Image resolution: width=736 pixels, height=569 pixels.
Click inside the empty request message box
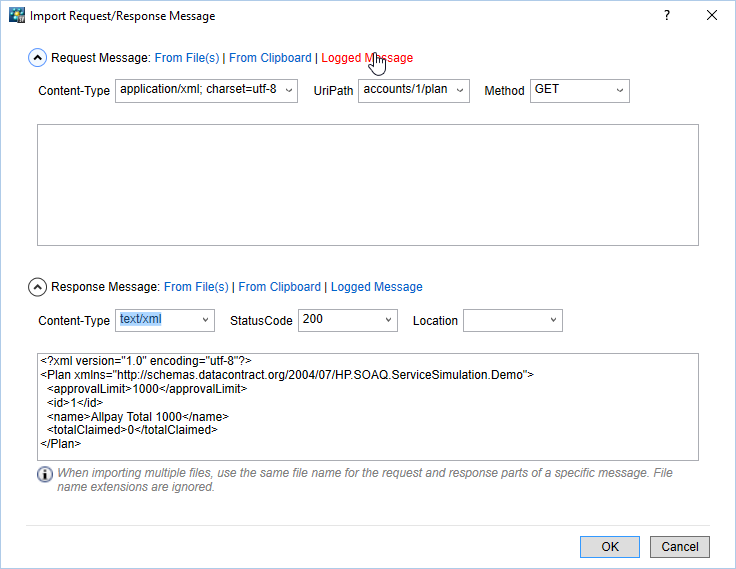[367, 185]
